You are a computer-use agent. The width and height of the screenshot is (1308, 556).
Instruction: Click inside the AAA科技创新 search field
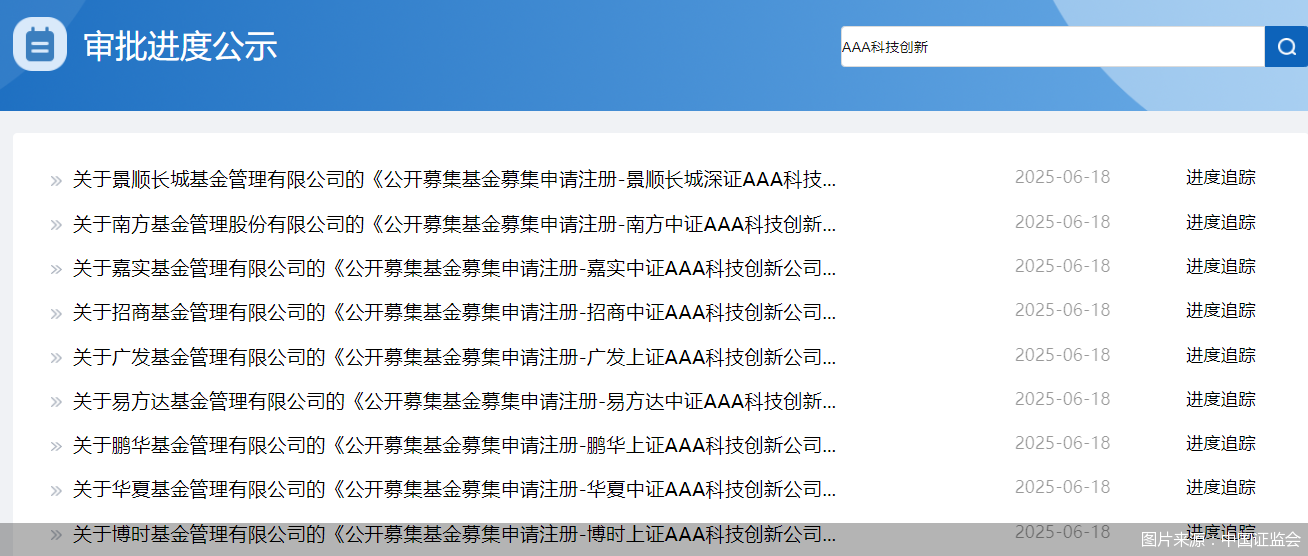[1050, 47]
